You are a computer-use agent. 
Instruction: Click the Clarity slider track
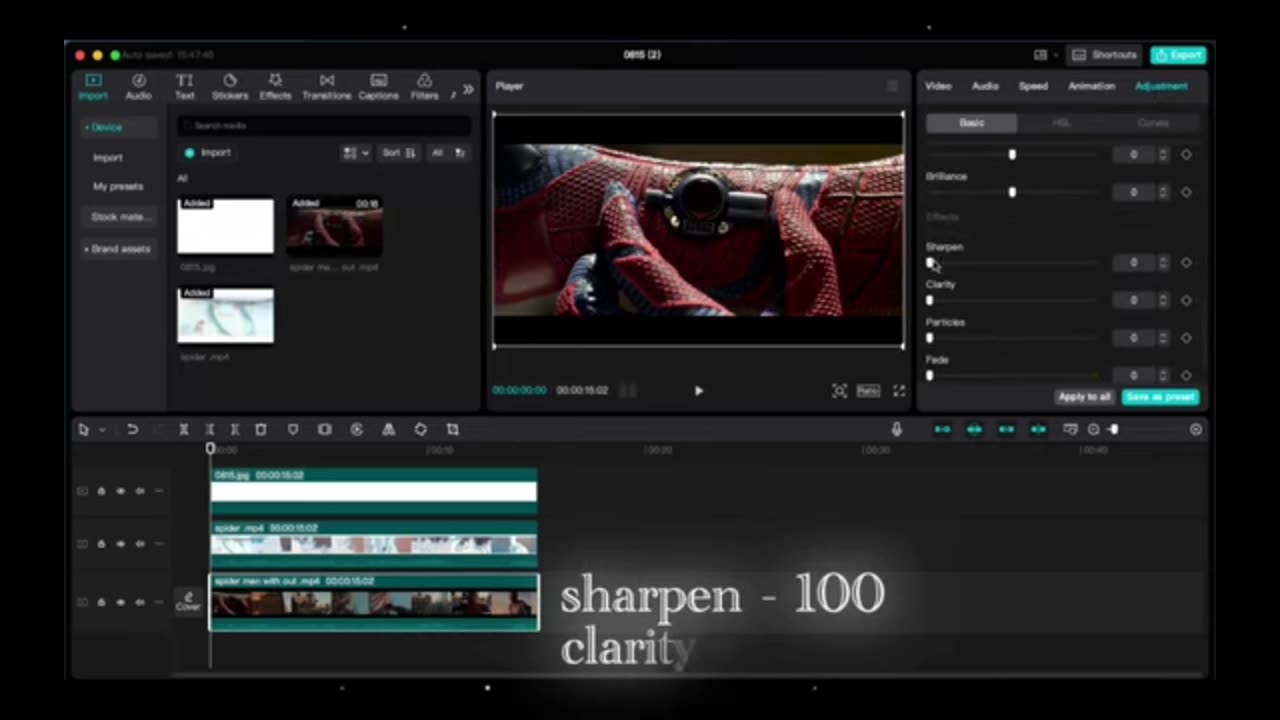[x=1011, y=300]
